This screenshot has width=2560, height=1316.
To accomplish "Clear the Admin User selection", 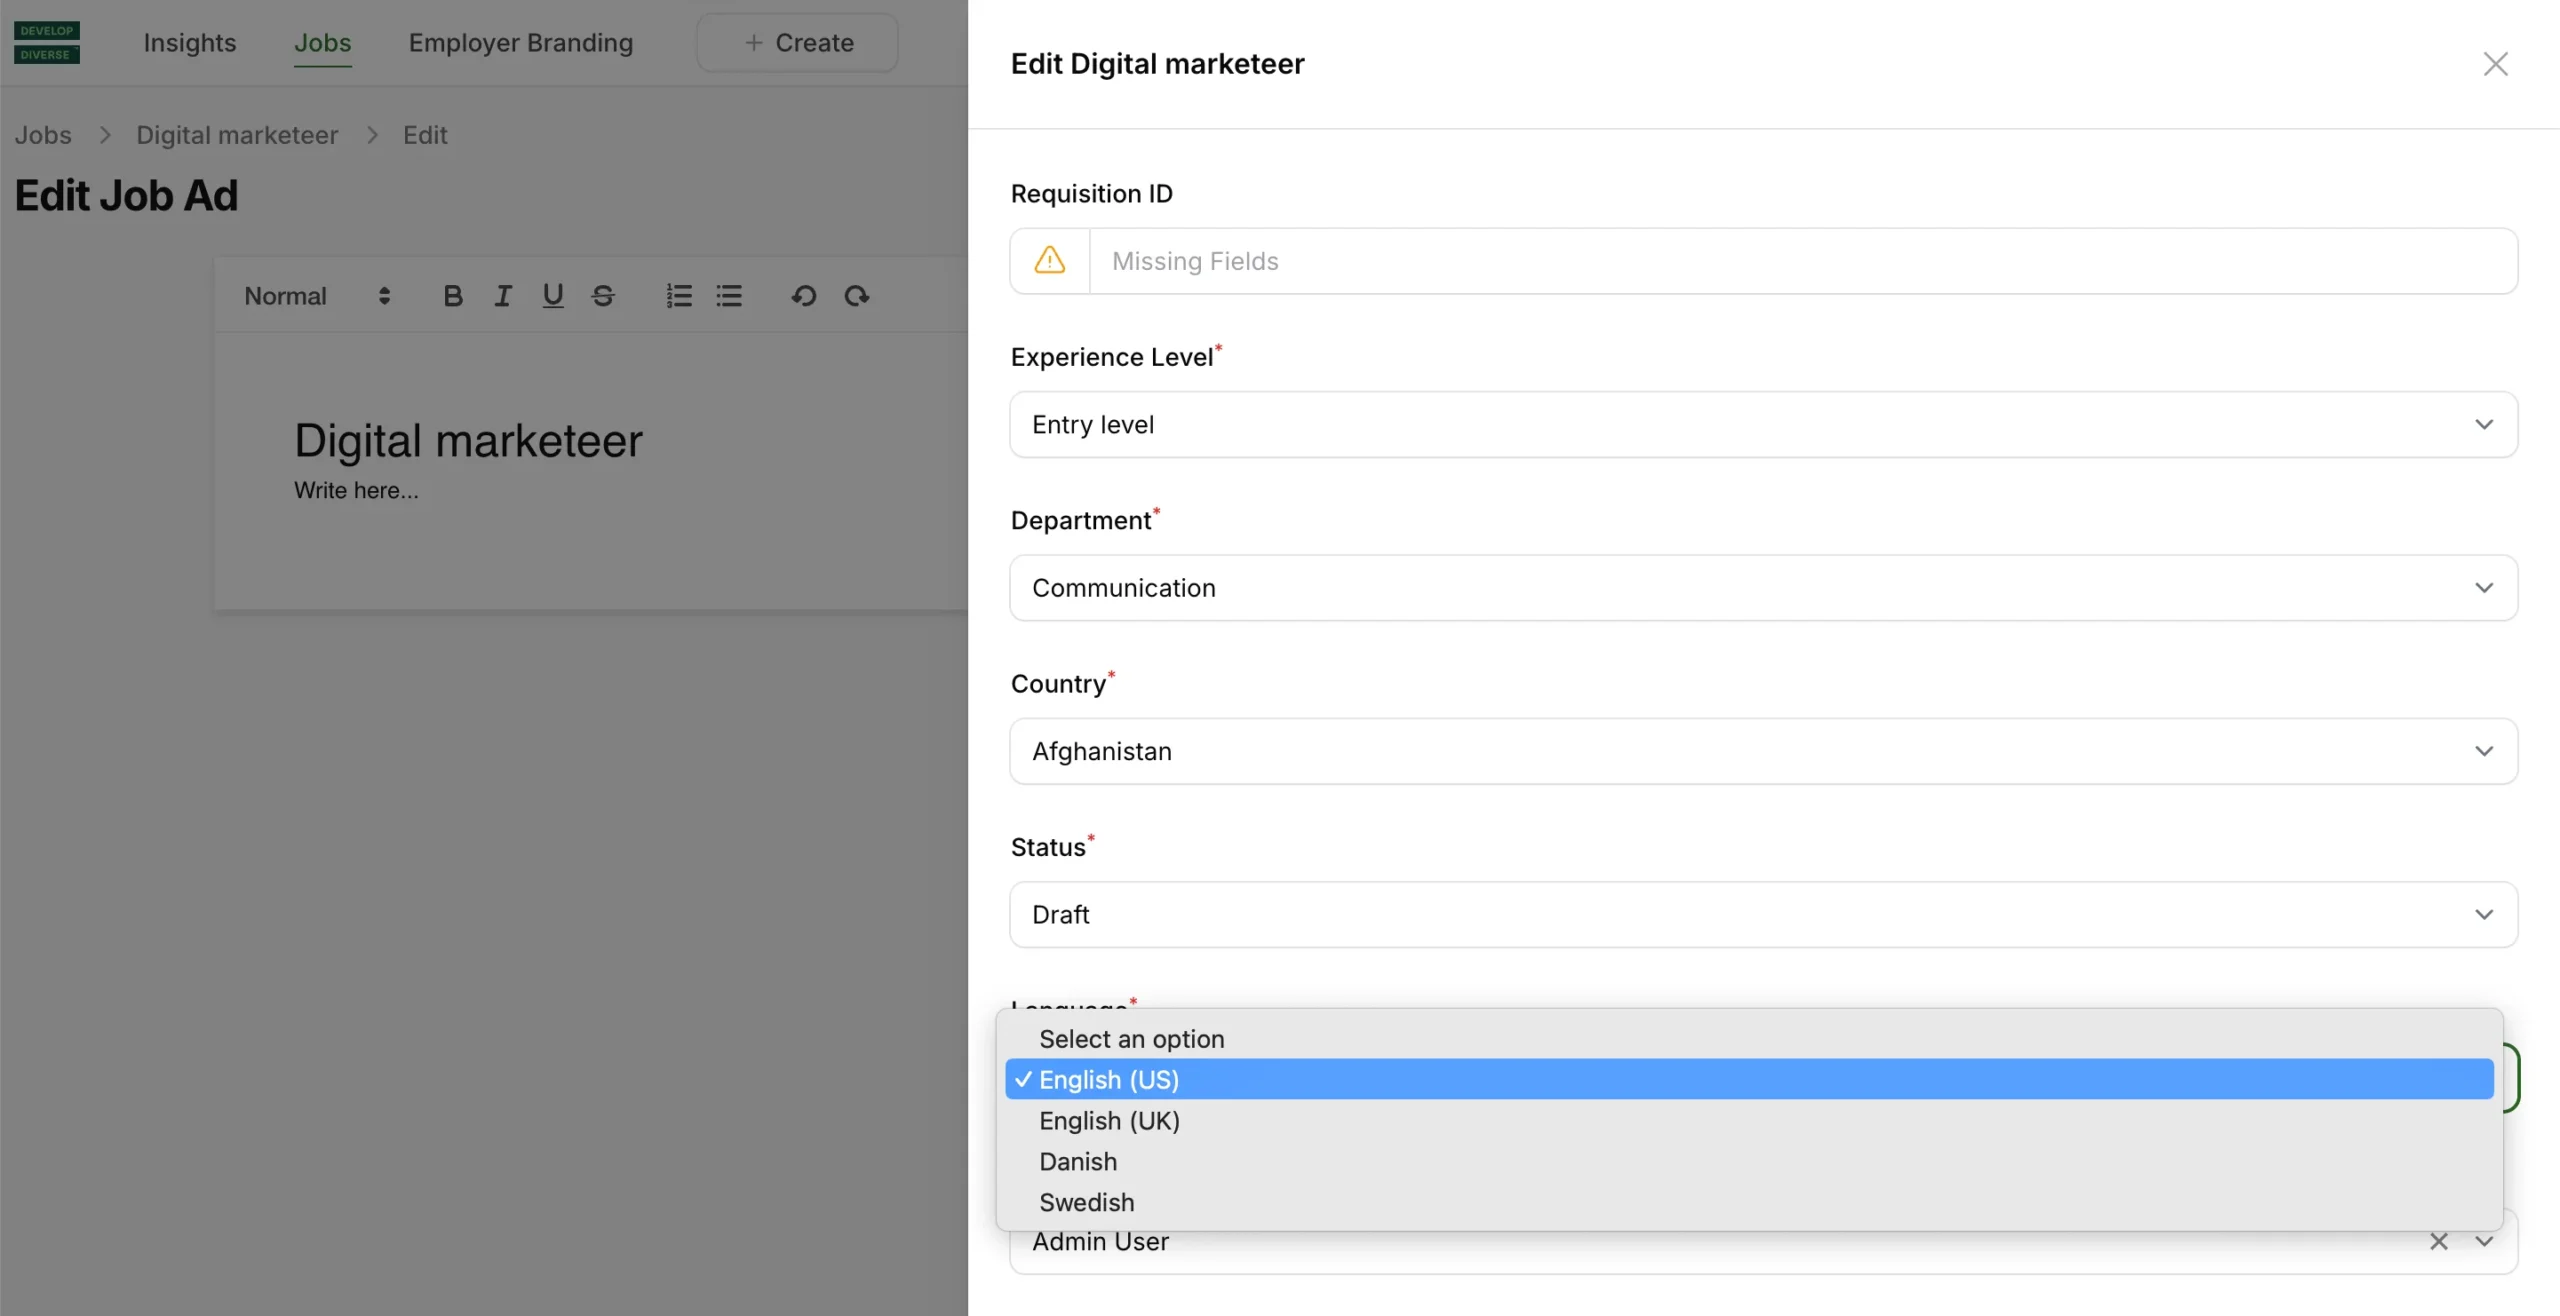I will 2439,1242.
